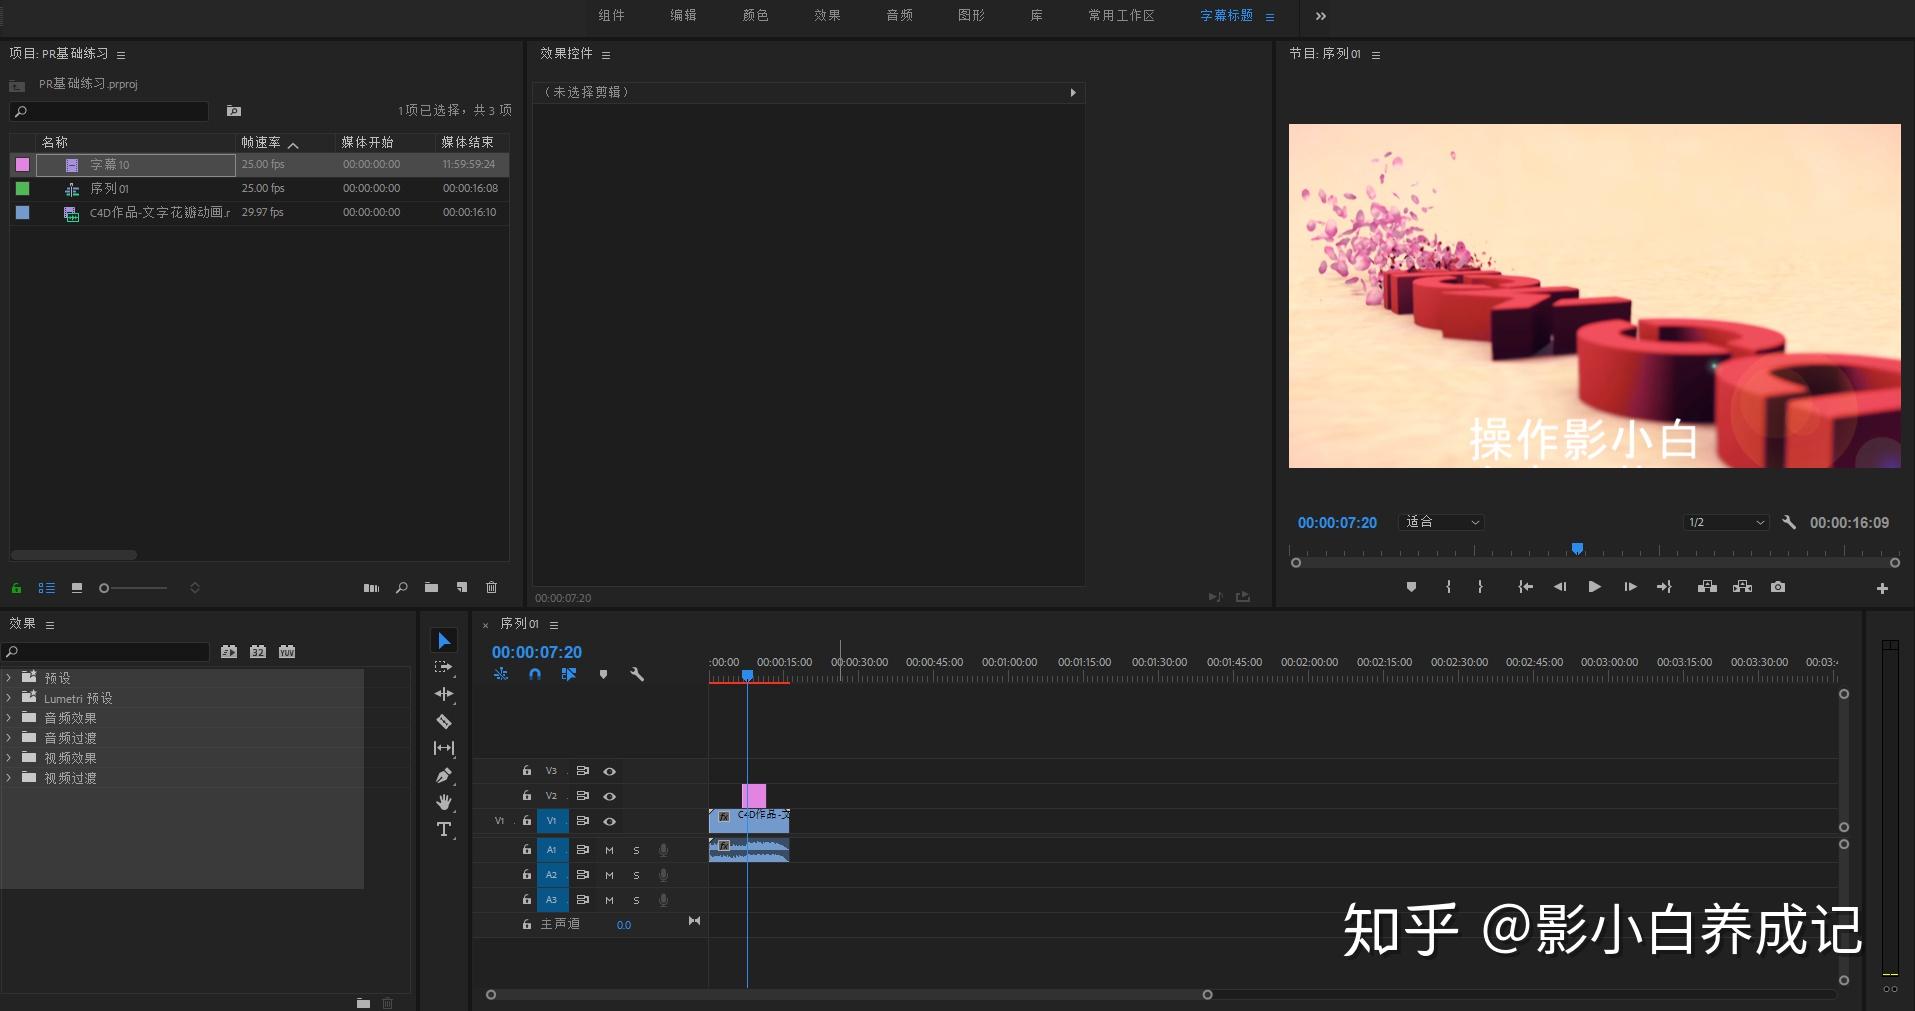1915x1011 pixels.
Task: Switch to the 编辑 workspace
Action: pyautogui.click(x=683, y=15)
